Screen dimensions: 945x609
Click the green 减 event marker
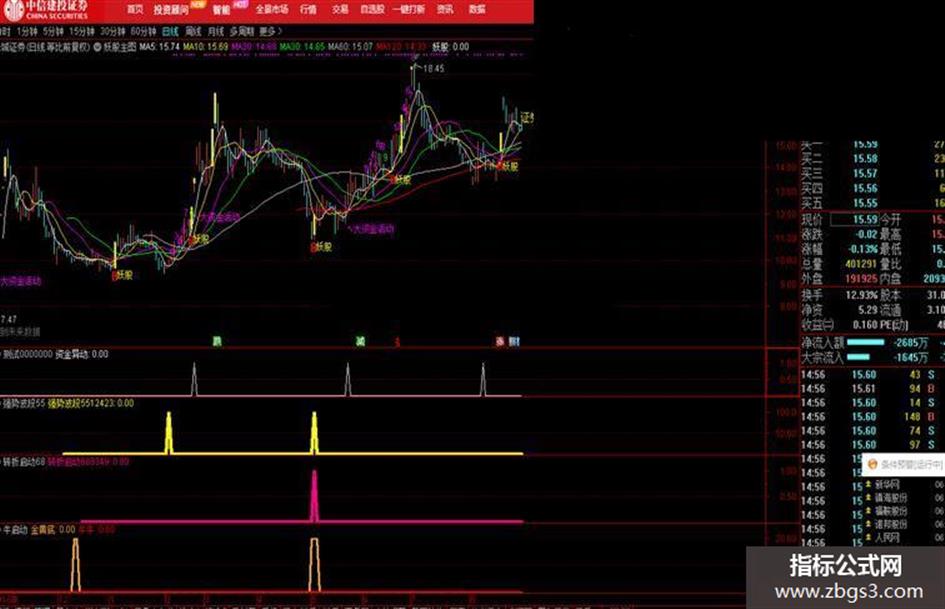click(x=360, y=341)
